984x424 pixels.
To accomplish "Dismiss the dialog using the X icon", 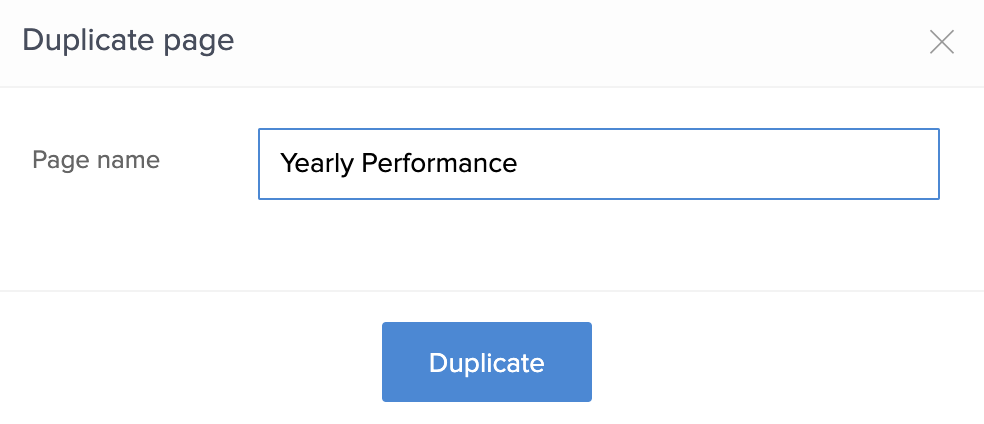I will (942, 42).
